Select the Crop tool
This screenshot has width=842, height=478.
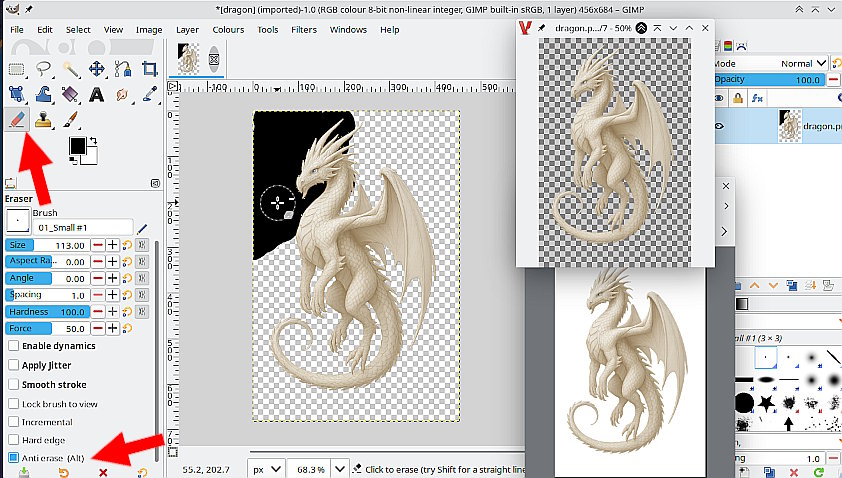[150, 69]
